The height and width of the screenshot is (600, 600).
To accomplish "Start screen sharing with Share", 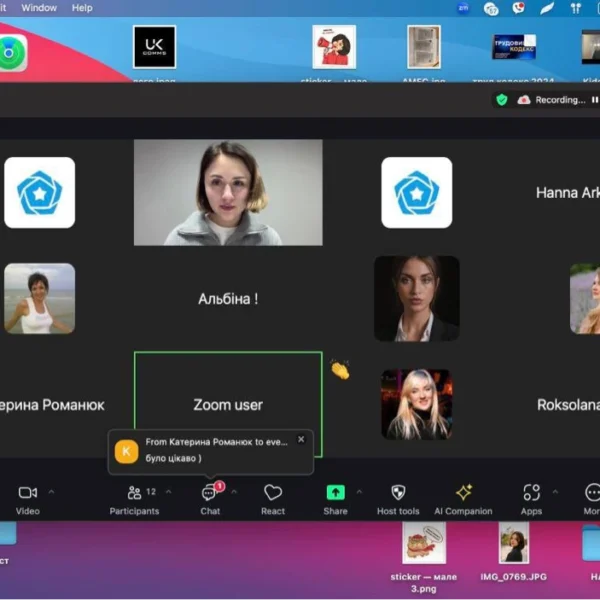I will pyautogui.click(x=336, y=495).
